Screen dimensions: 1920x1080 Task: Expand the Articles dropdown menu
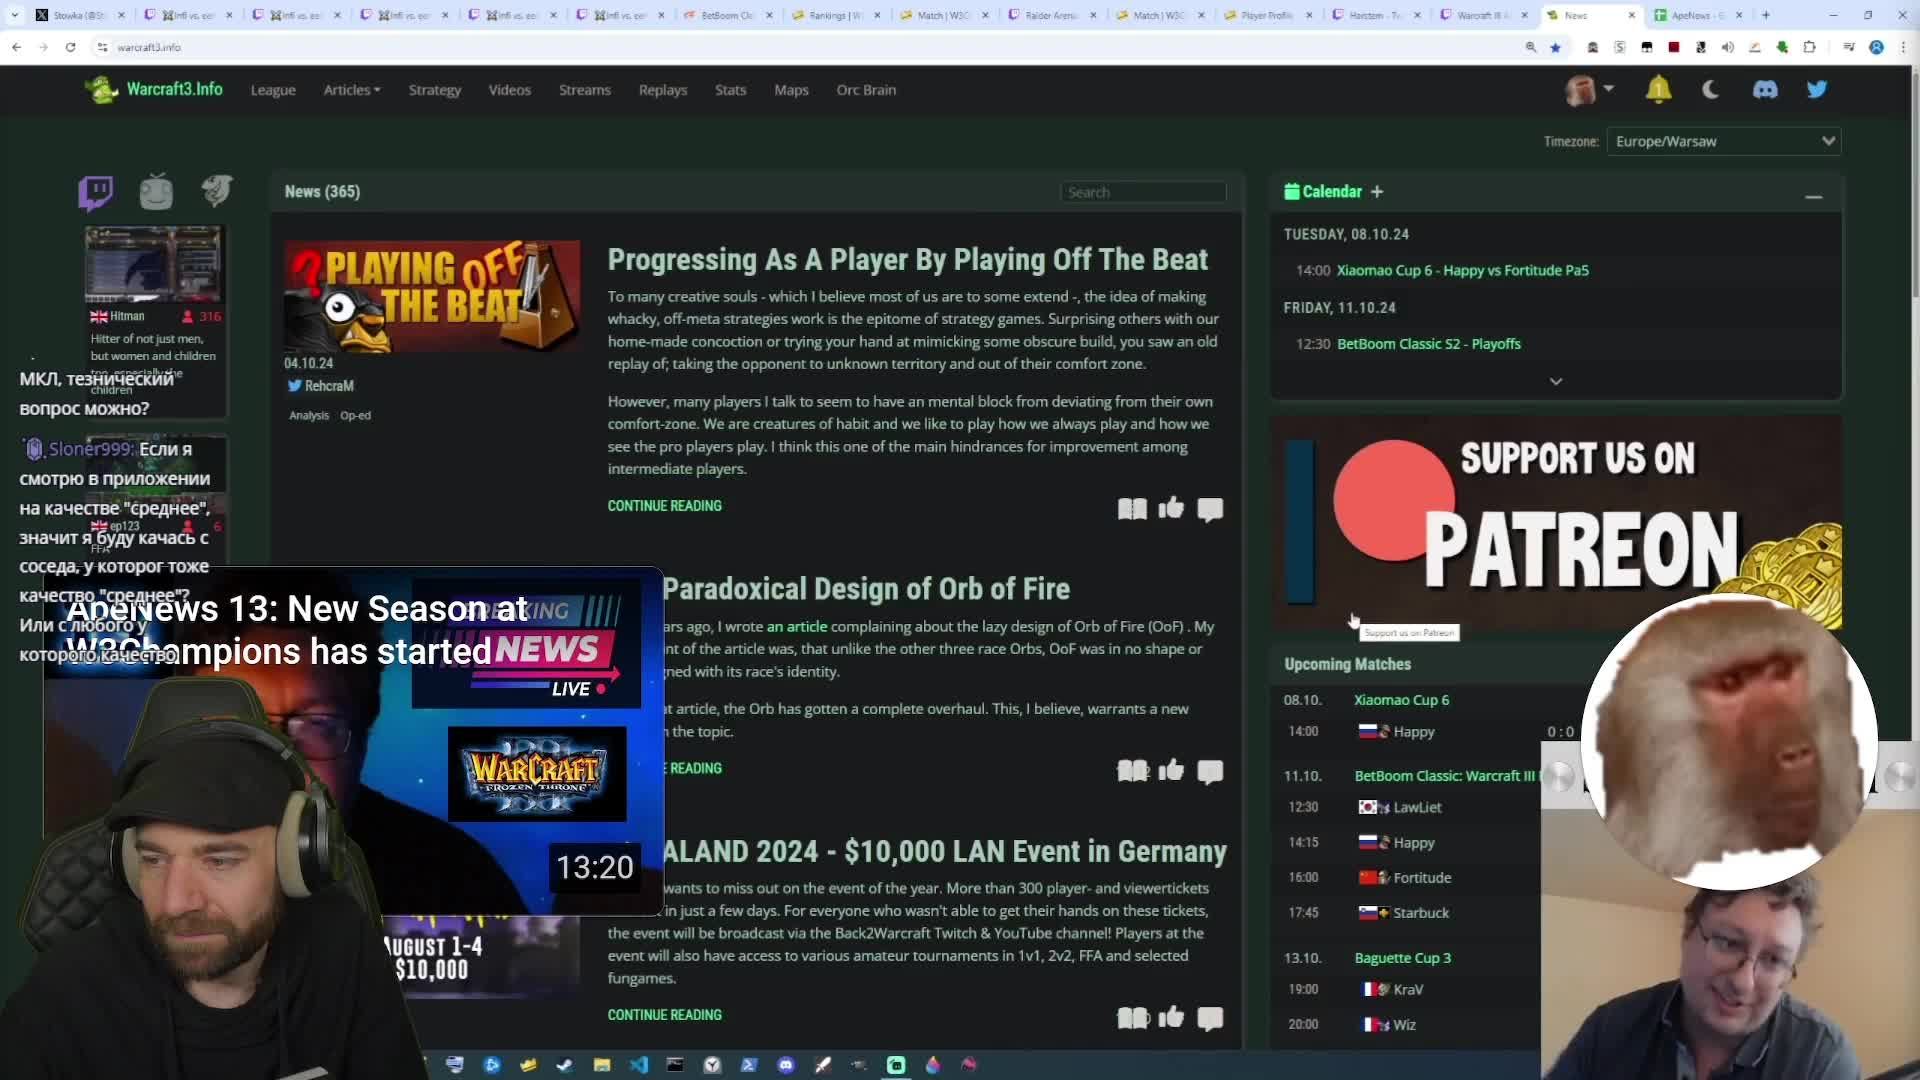tap(352, 90)
